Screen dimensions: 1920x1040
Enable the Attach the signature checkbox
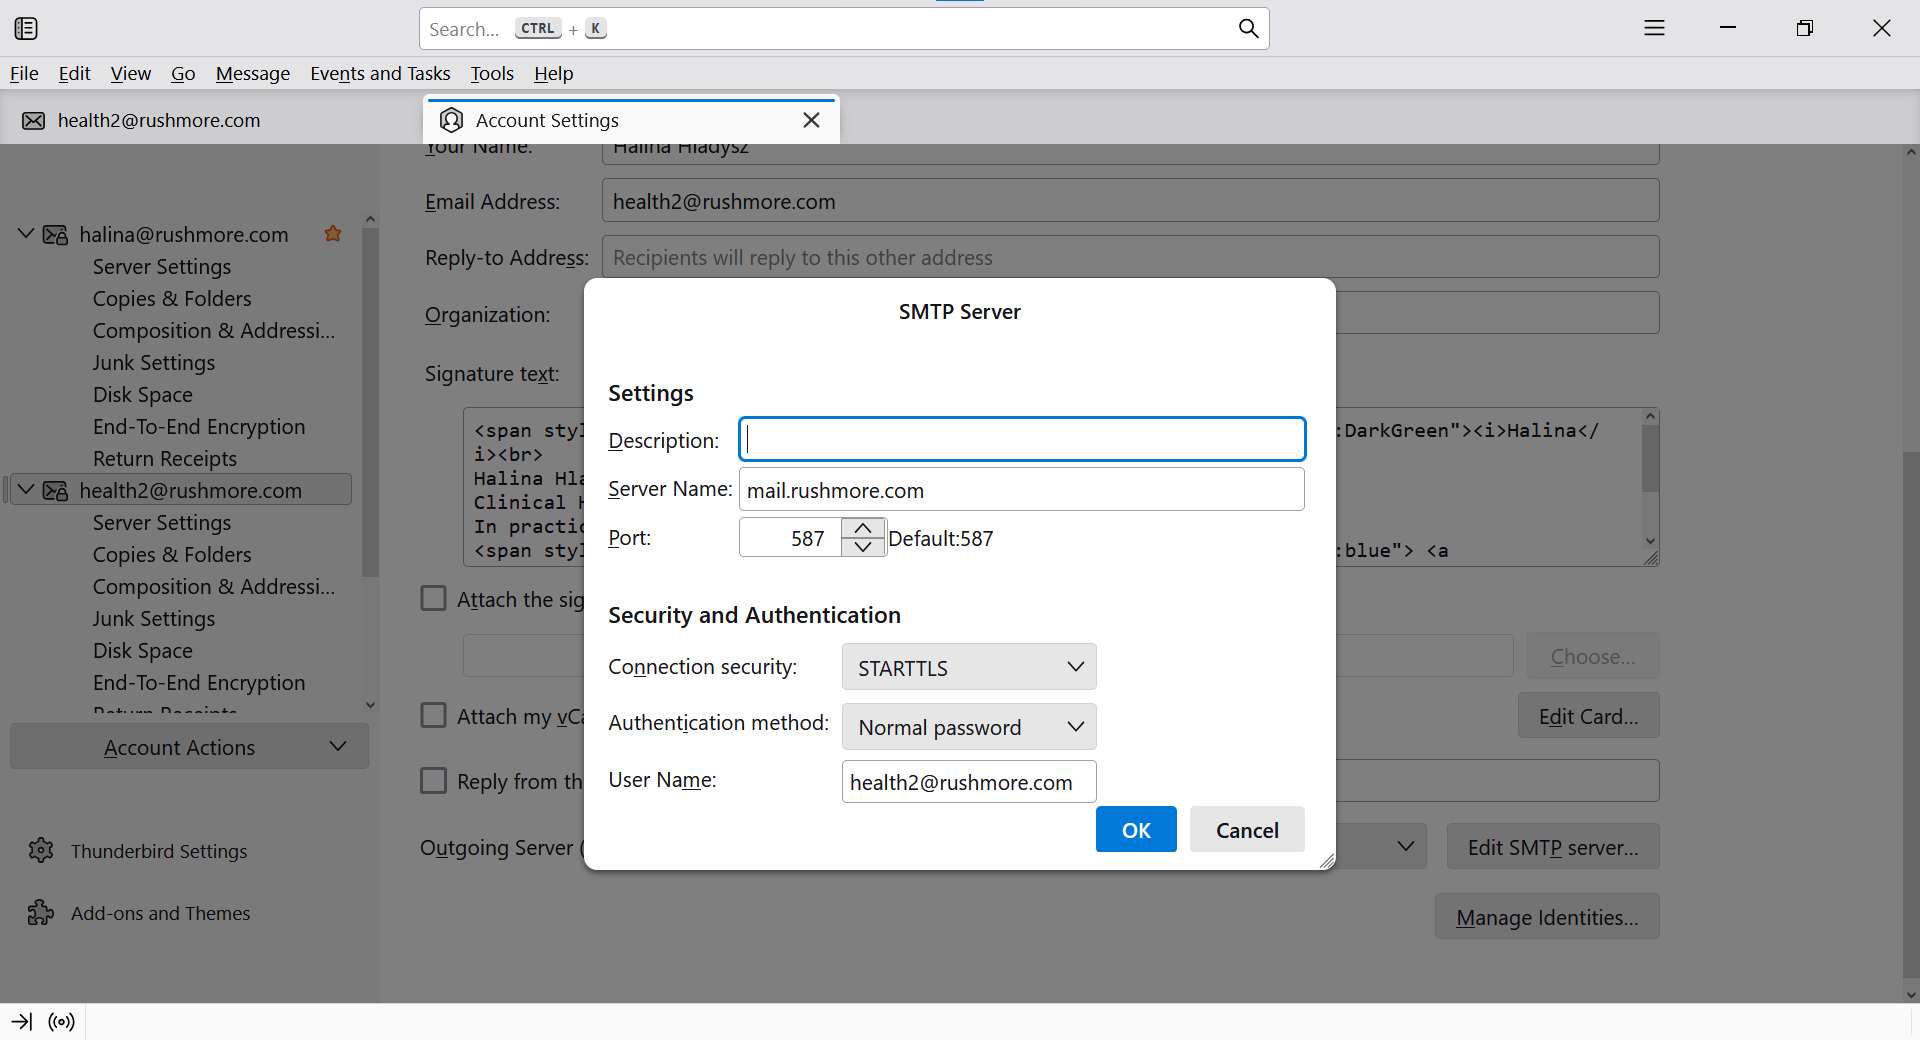click(x=433, y=599)
